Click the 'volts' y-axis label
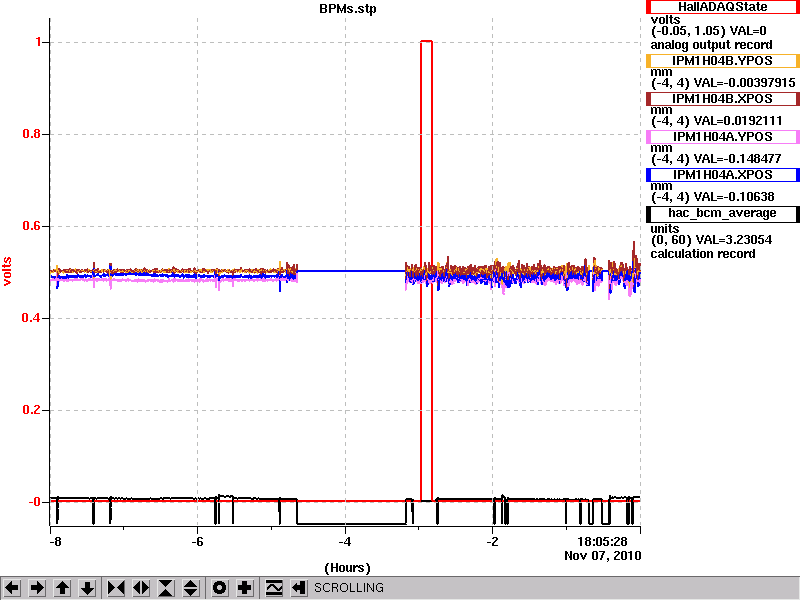Screen dimensions: 800x600 click(7, 271)
